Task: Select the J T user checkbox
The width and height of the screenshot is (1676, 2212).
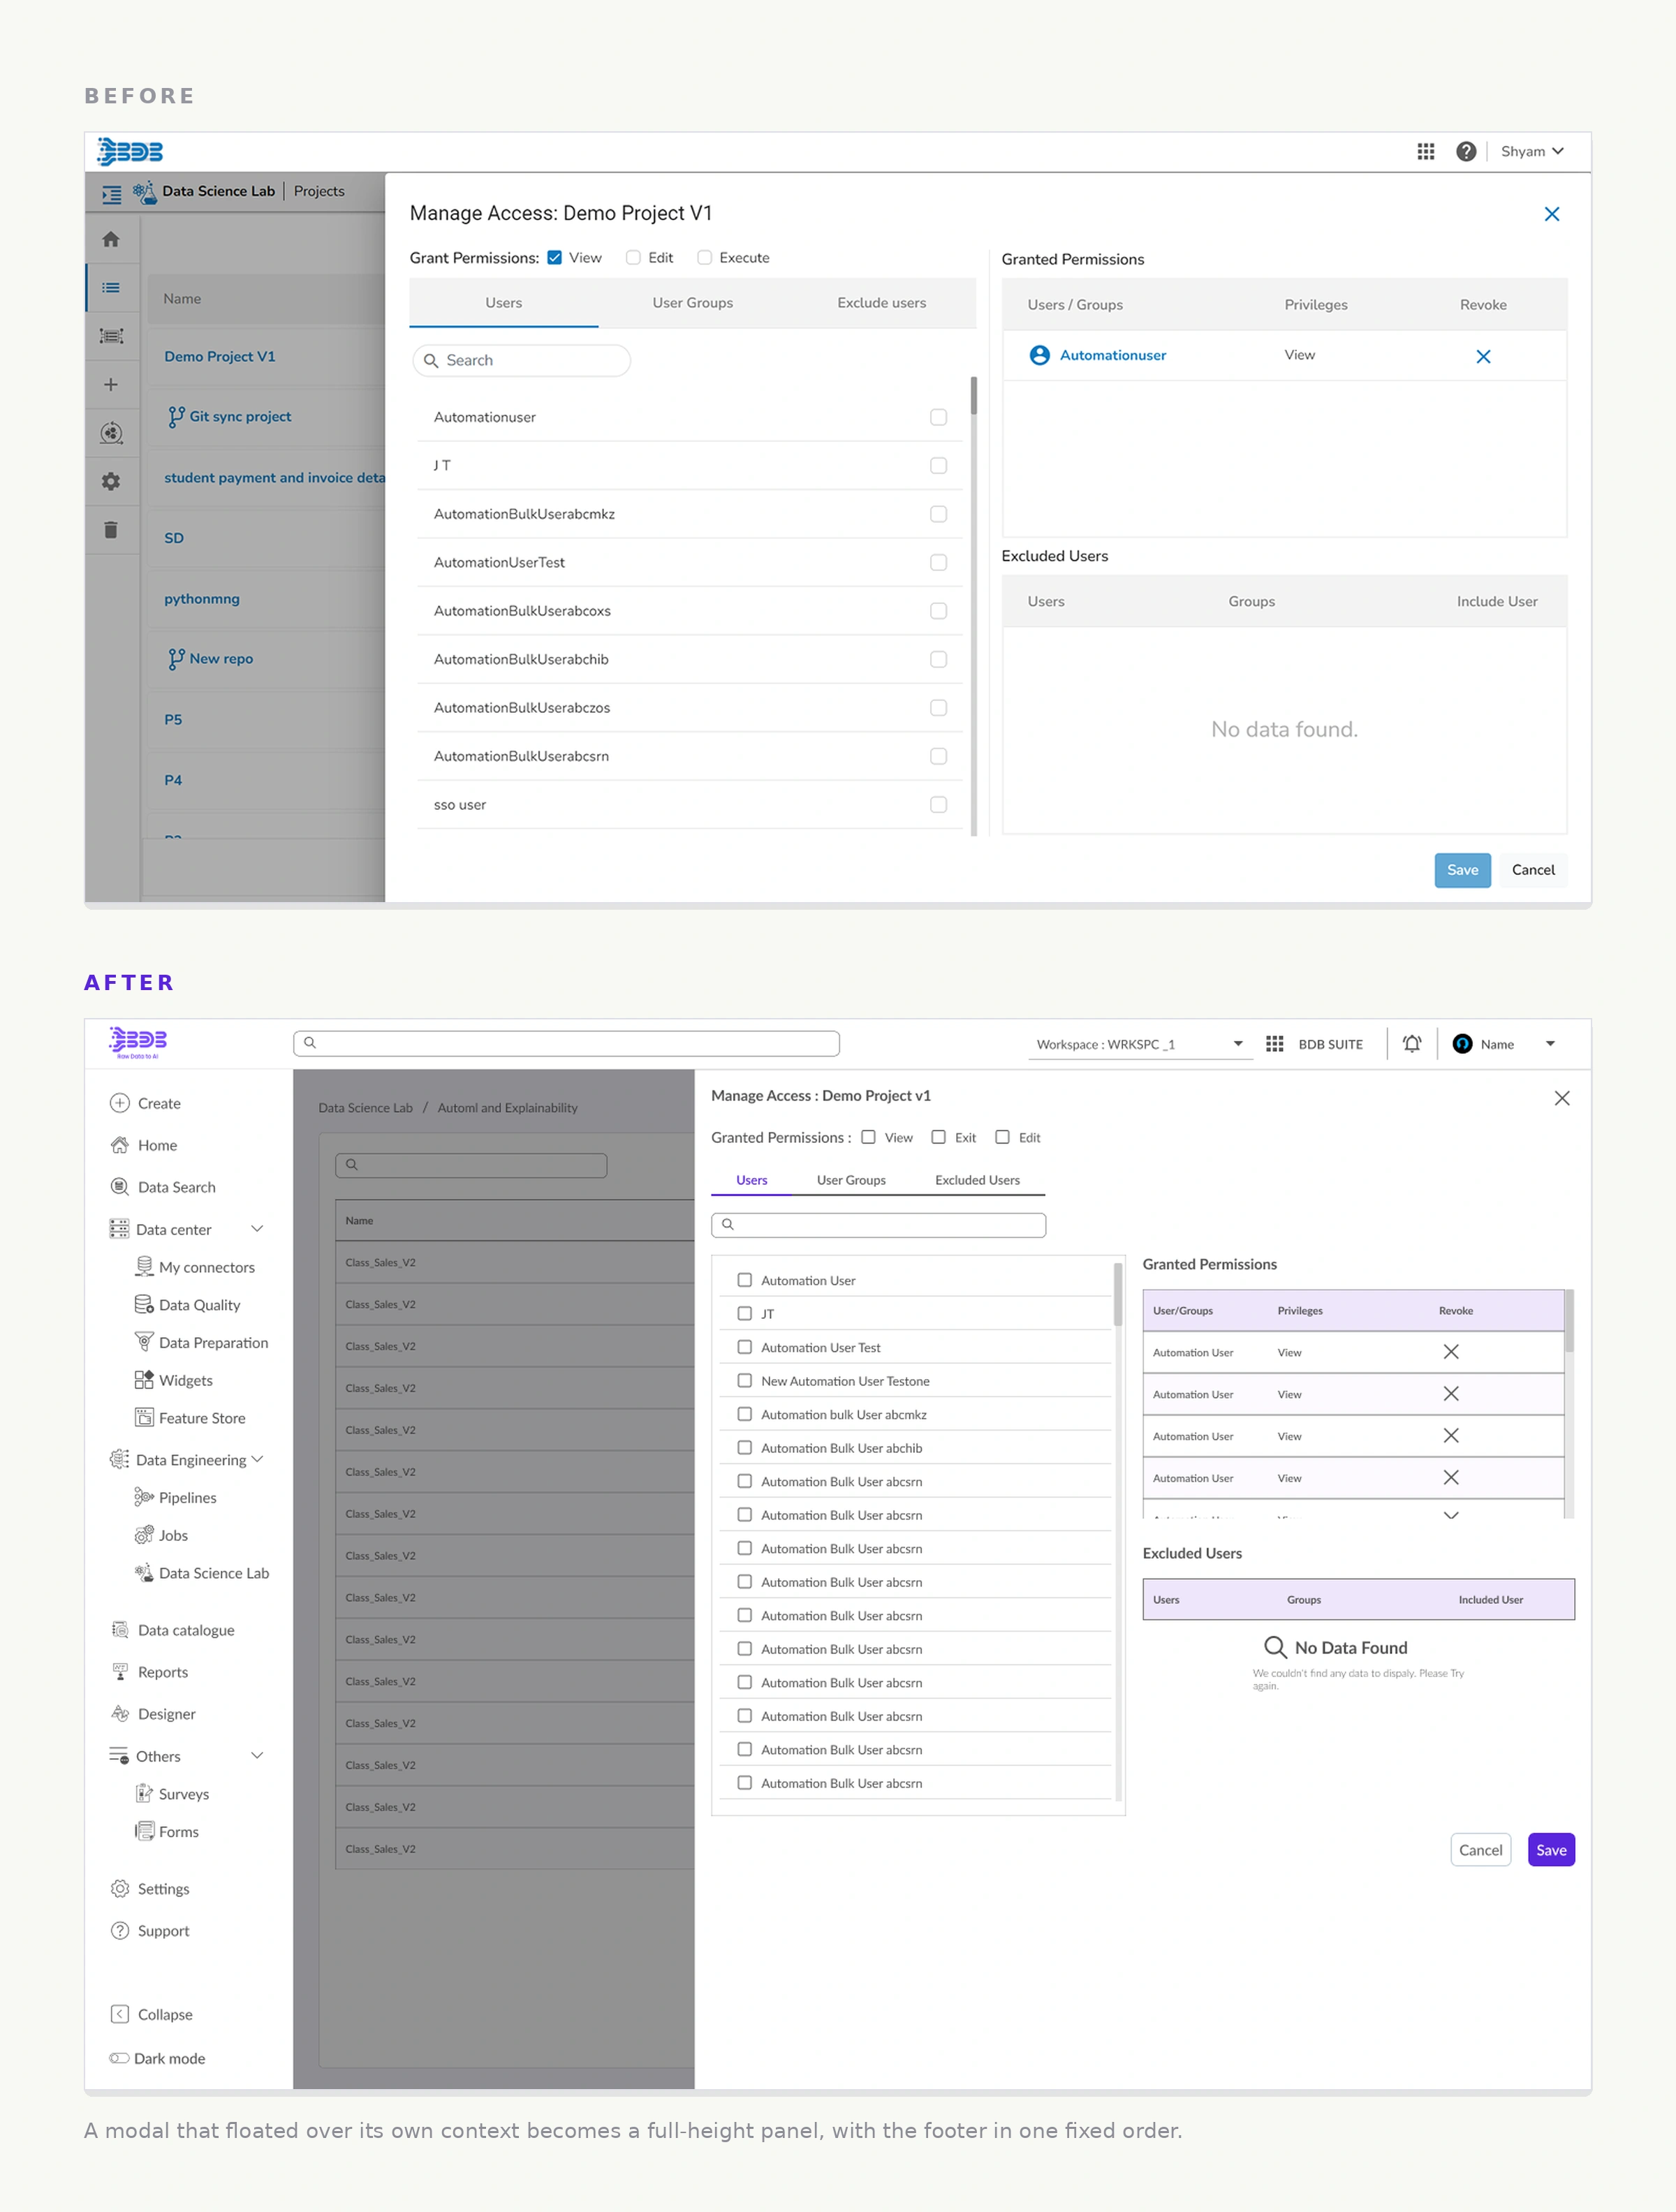Action: point(938,465)
